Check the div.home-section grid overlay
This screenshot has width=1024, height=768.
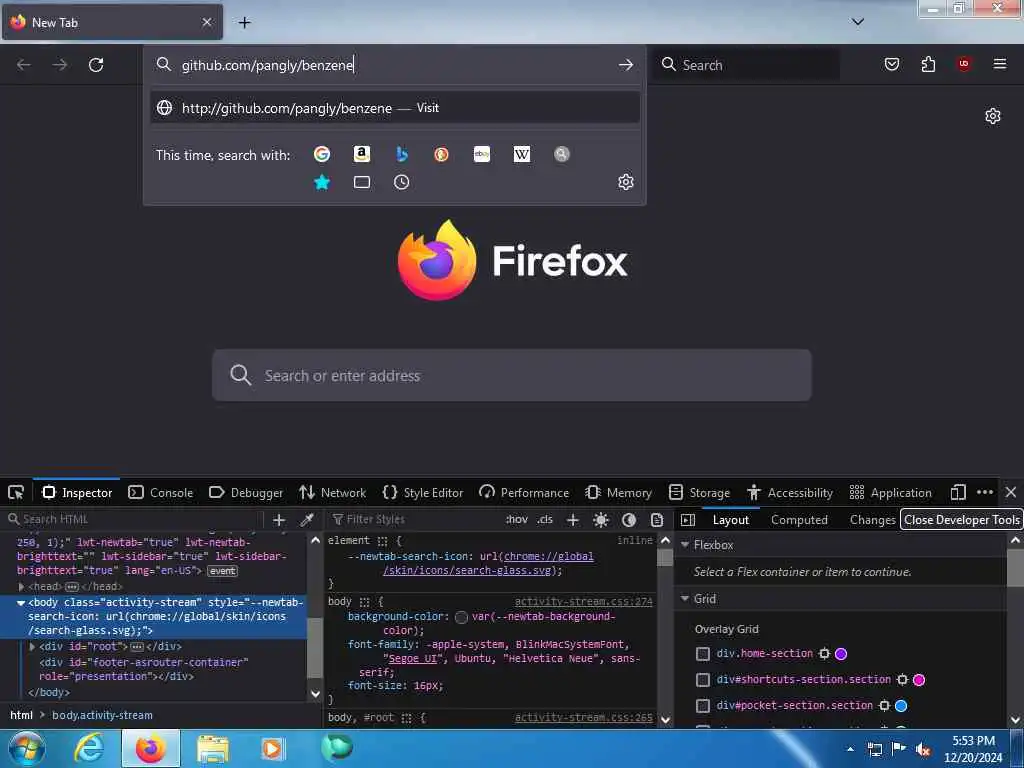(x=703, y=654)
